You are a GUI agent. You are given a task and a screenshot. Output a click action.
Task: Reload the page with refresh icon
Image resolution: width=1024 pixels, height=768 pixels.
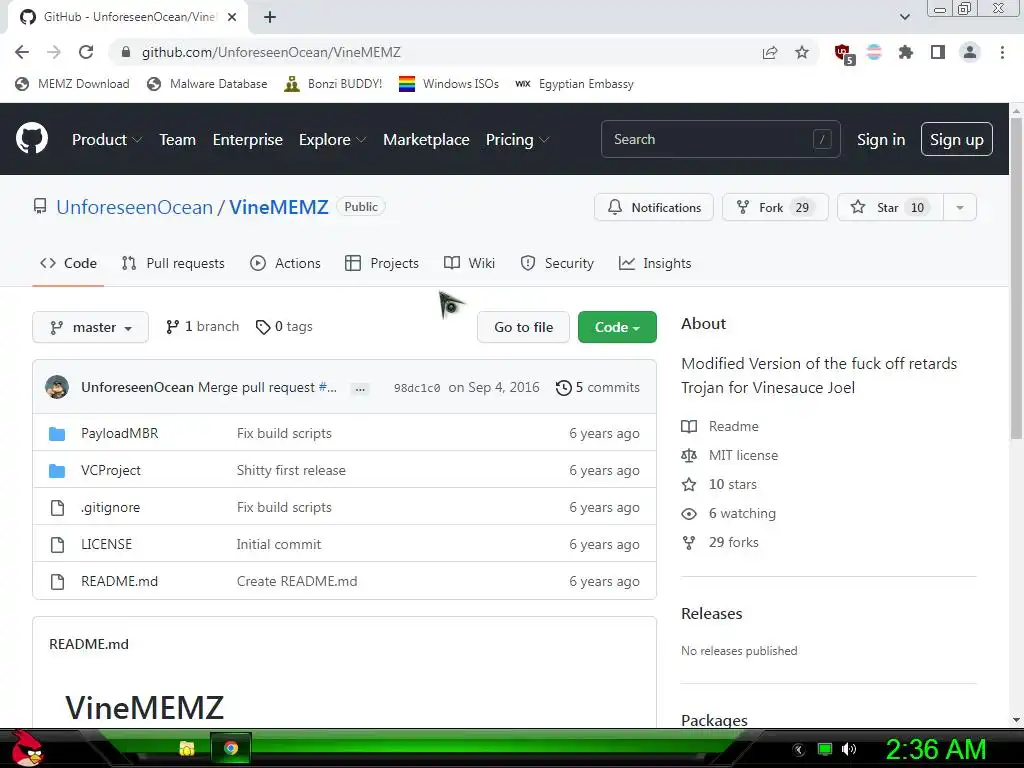point(86,52)
